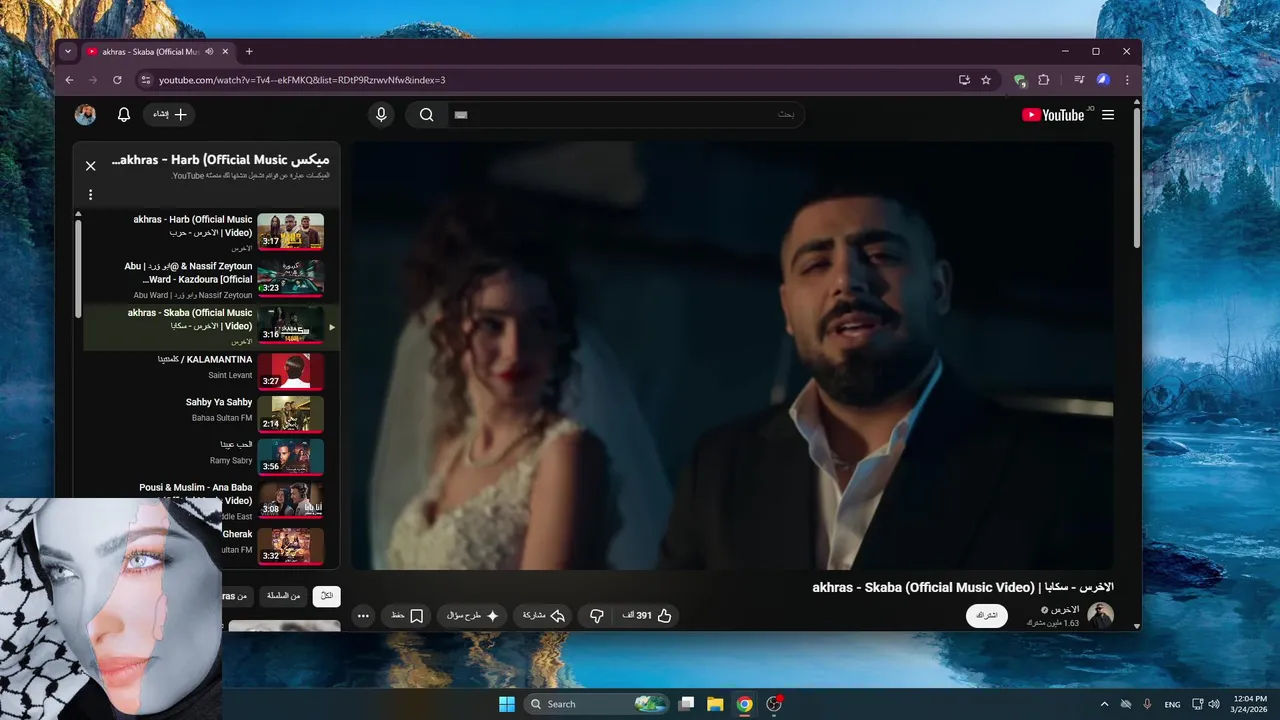Save video (حفظ) to a playlist
This screenshot has height=720, width=1280.
click(x=406, y=616)
